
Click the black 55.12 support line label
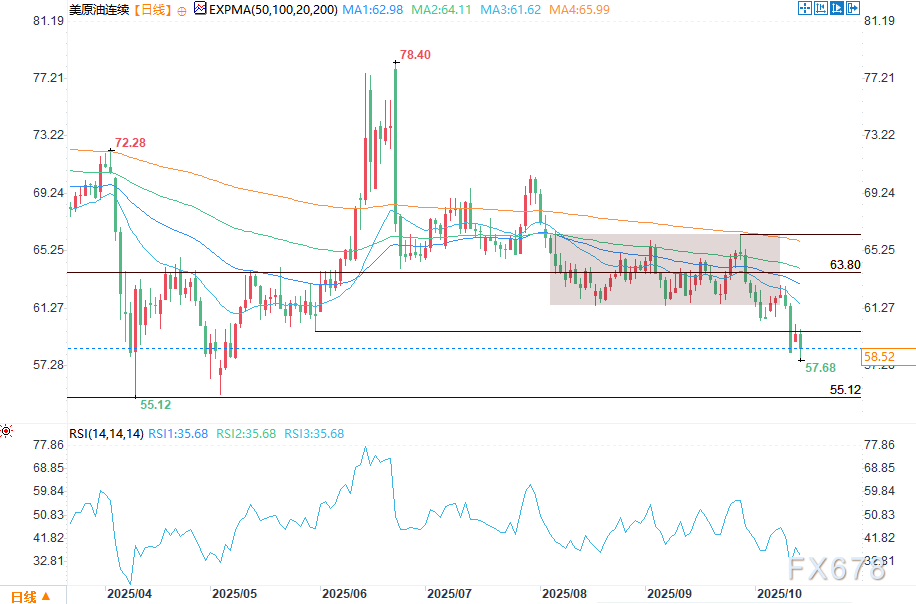click(845, 390)
